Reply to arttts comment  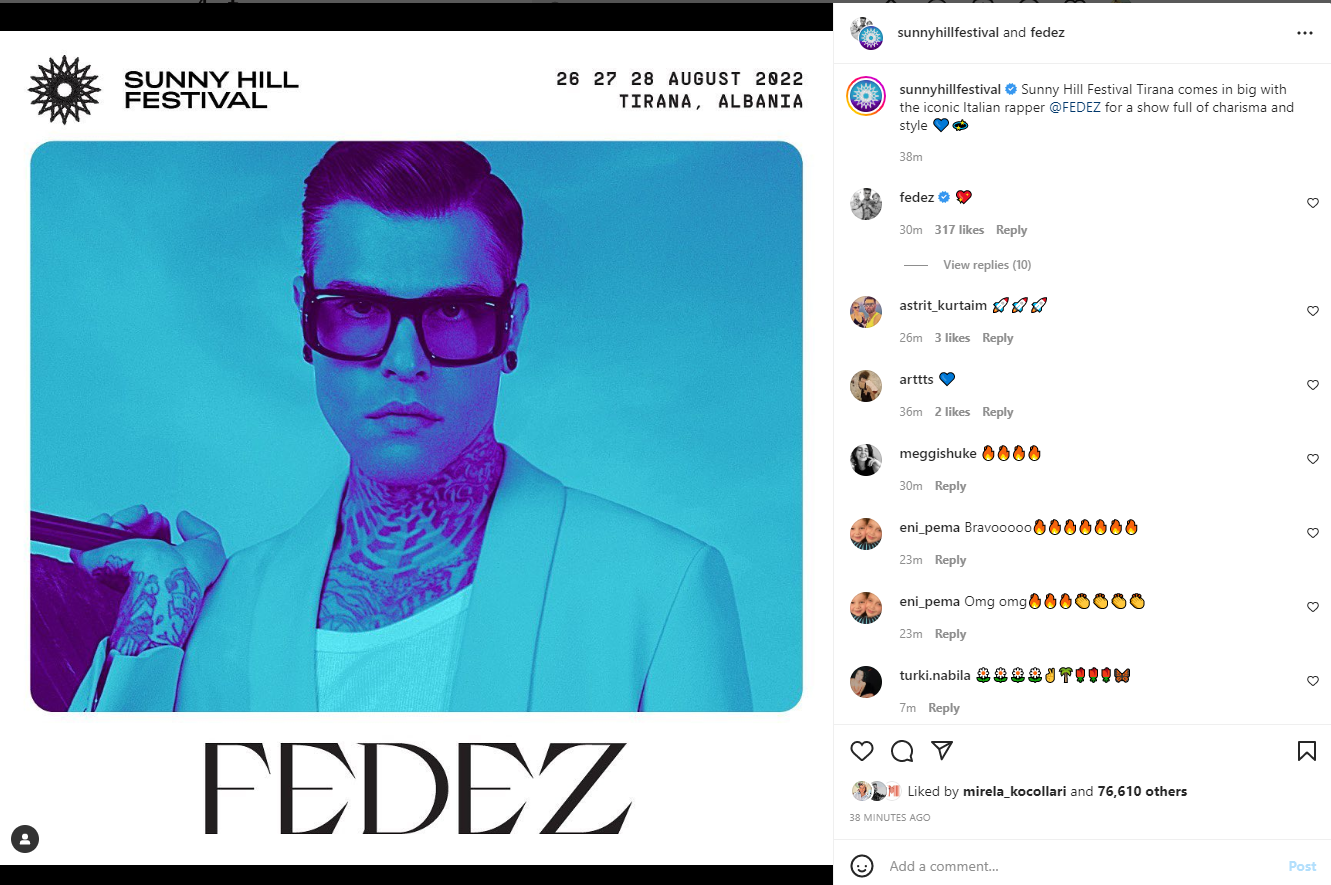(x=997, y=412)
